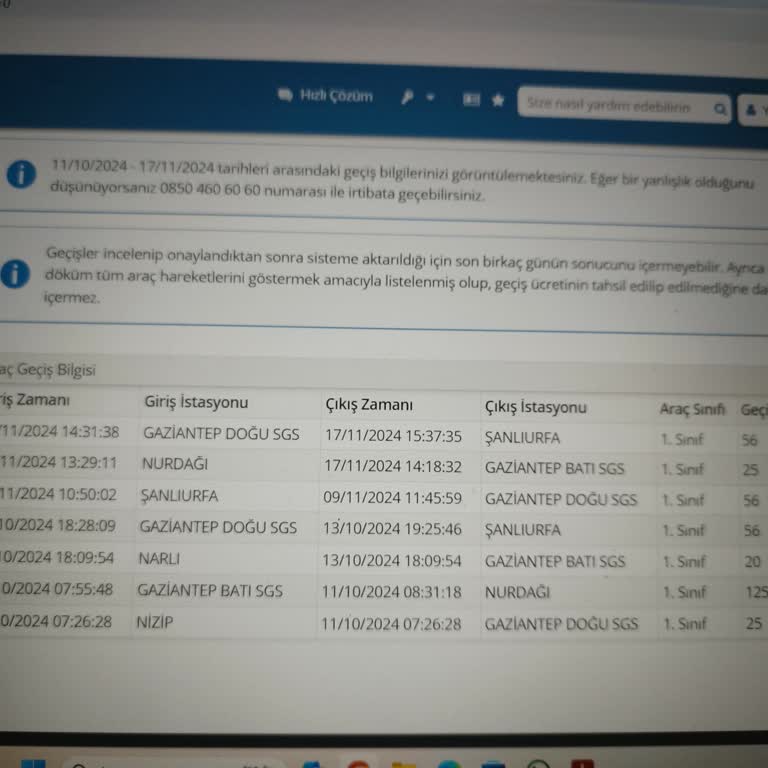Click the 'Araç Sınıfı' column header
Image resolution: width=768 pixels, height=768 pixels.
(x=692, y=409)
